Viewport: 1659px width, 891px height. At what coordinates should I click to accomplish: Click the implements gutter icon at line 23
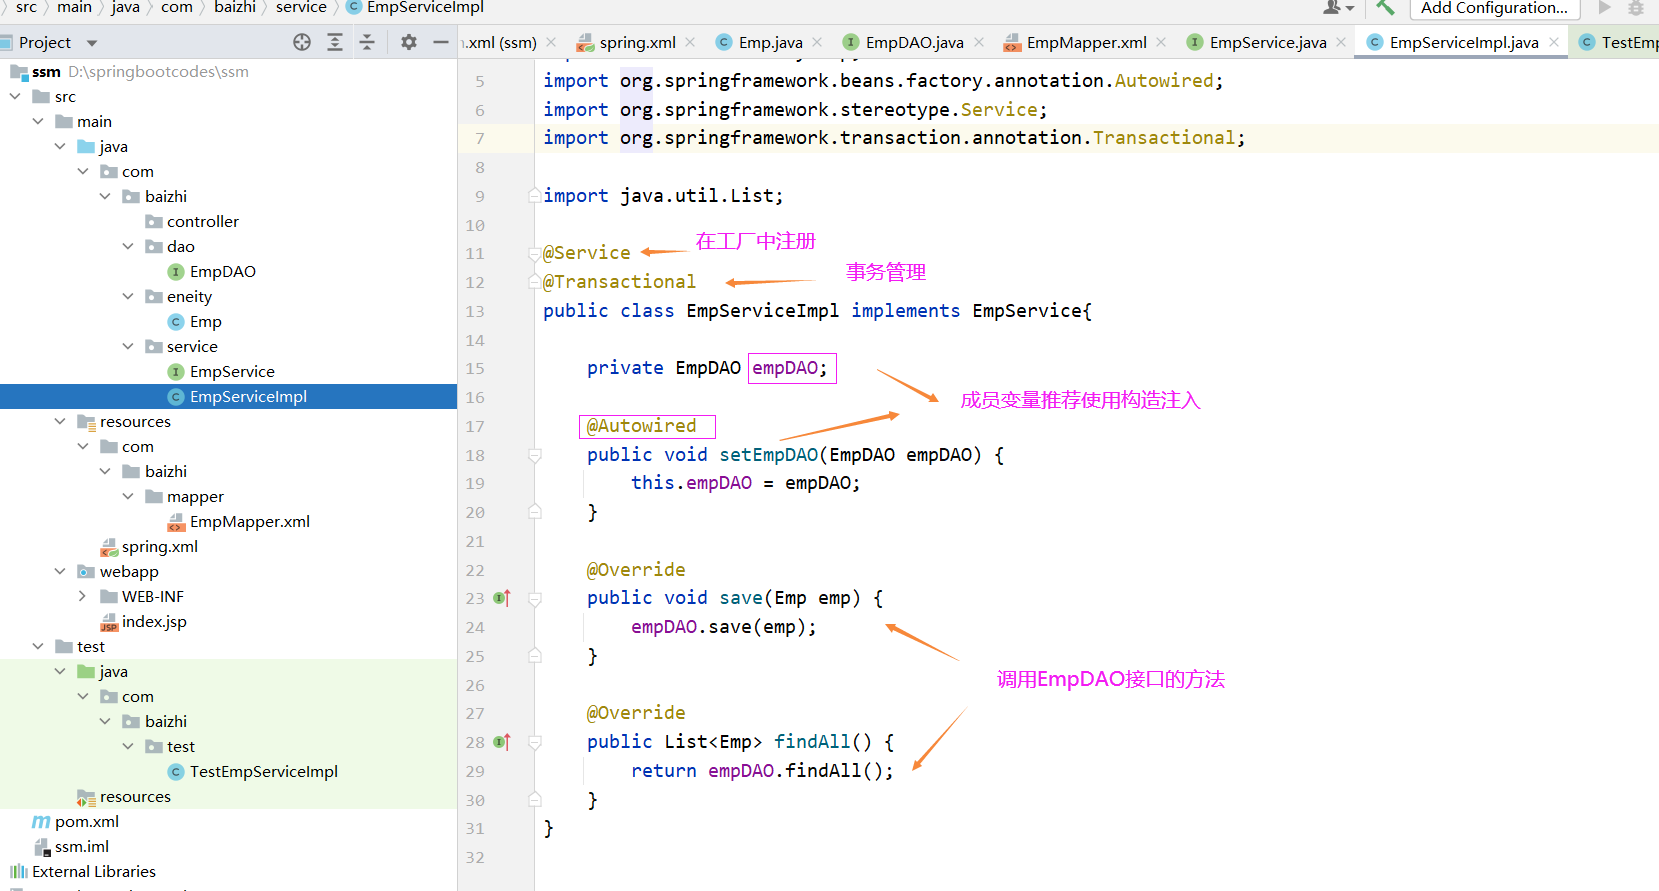[x=502, y=598]
